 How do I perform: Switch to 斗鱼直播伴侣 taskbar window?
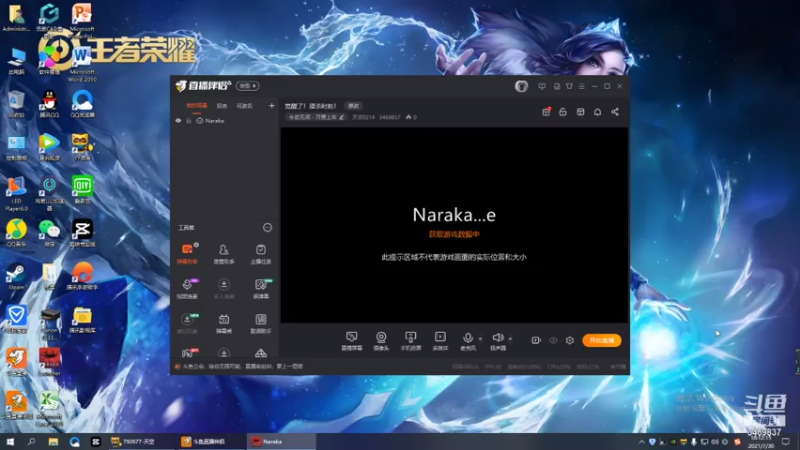(212, 441)
